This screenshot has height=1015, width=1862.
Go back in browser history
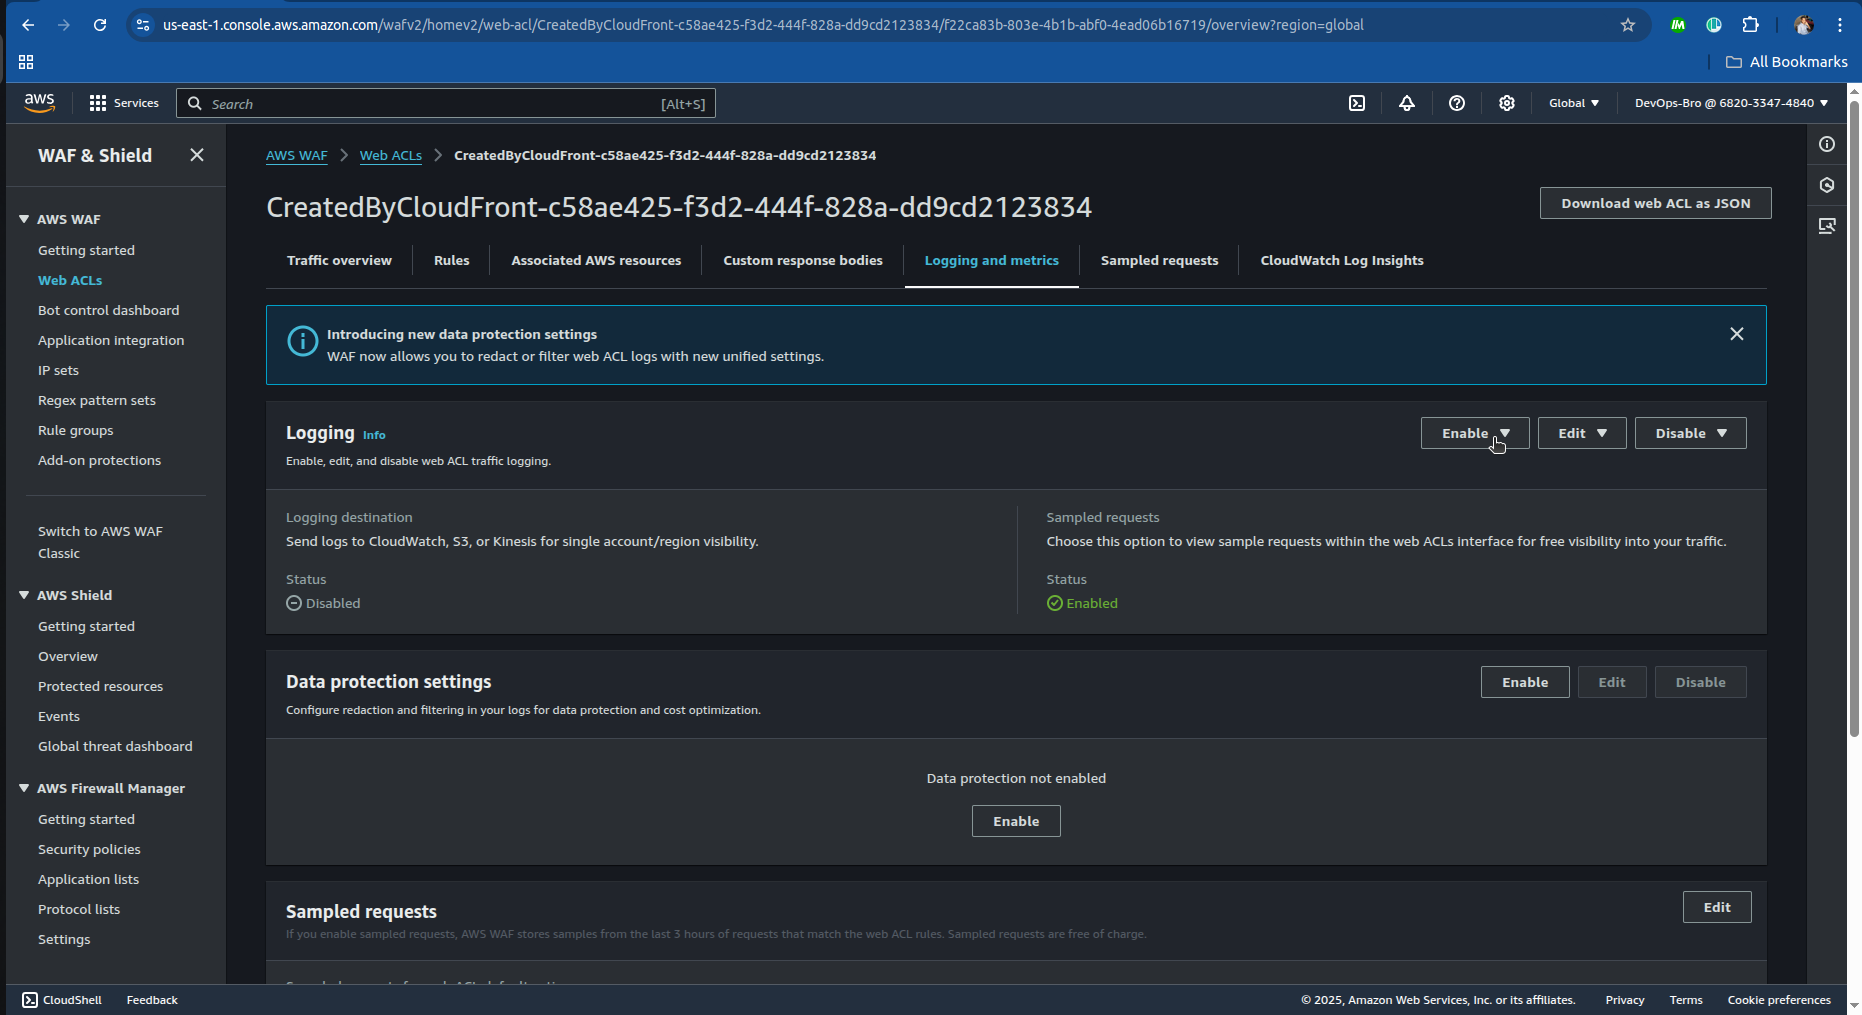(x=28, y=25)
